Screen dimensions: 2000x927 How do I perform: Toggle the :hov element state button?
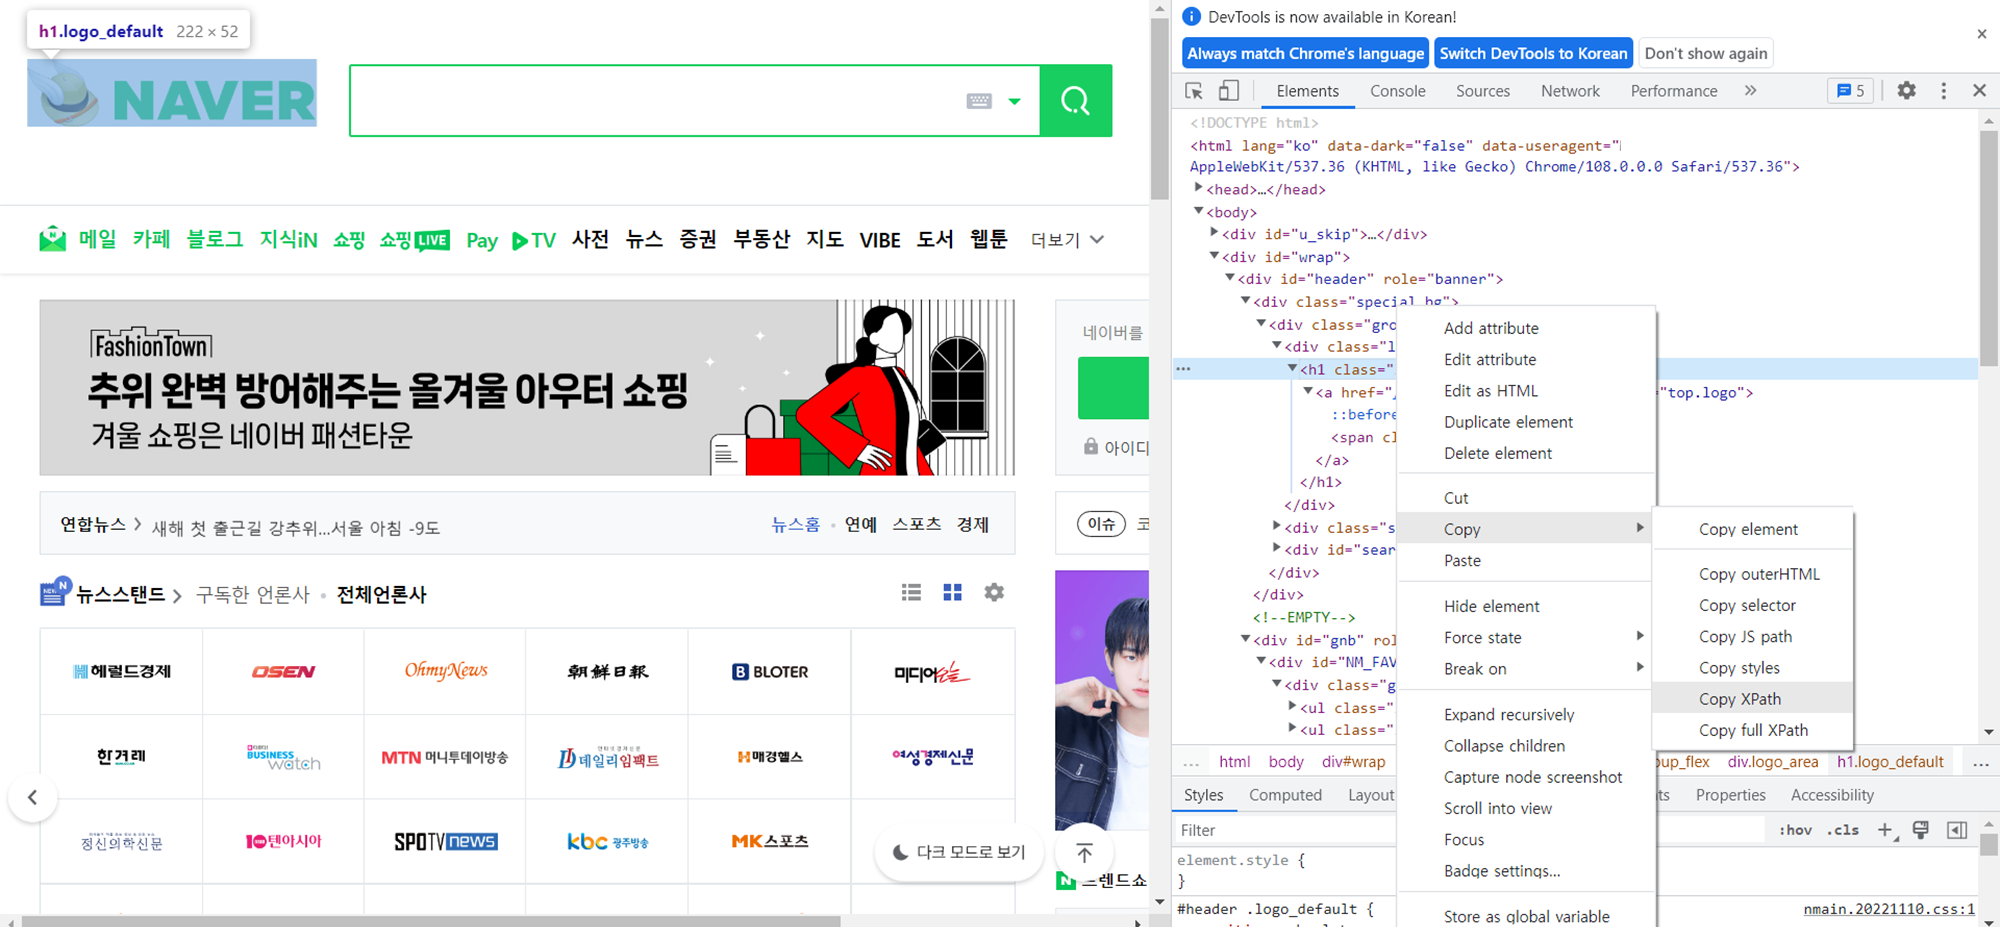[1795, 830]
